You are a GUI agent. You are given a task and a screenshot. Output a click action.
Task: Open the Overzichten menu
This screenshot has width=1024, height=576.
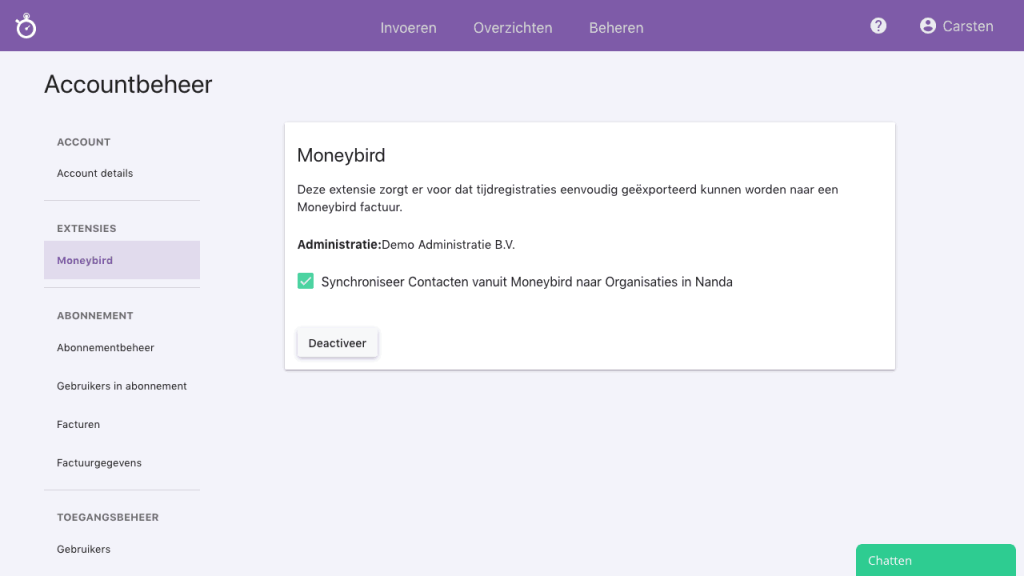pos(513,27)
